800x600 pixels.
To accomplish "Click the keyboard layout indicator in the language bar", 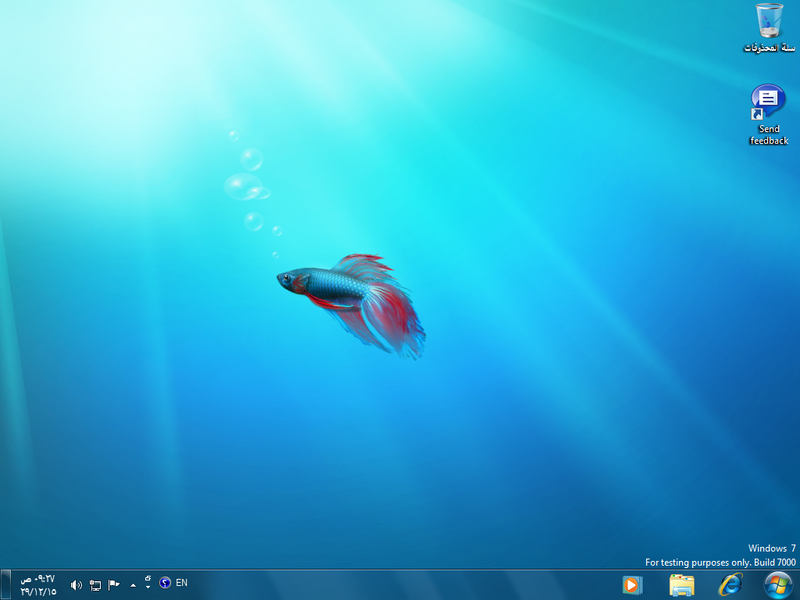I will (x=147, y=580).
